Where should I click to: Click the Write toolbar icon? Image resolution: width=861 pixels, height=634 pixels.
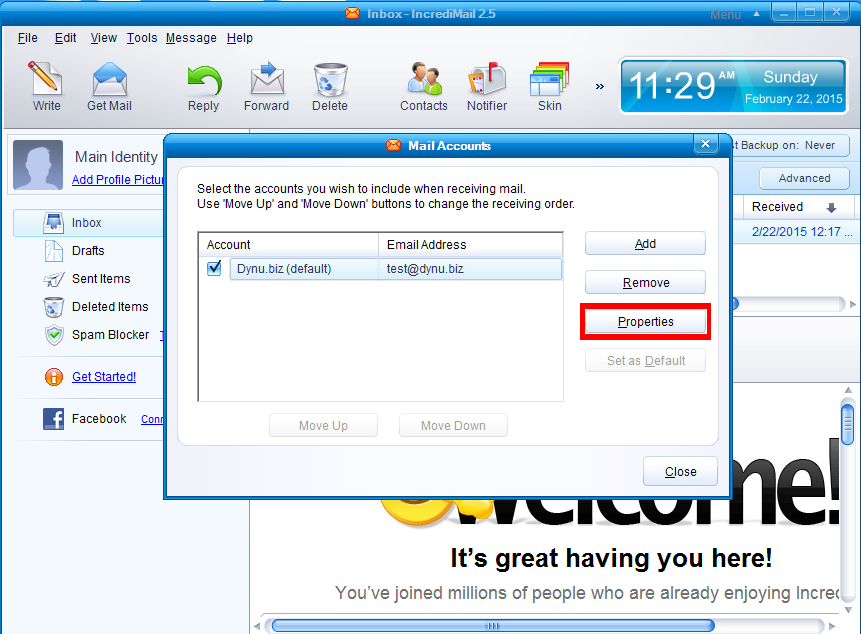(46, 86)
